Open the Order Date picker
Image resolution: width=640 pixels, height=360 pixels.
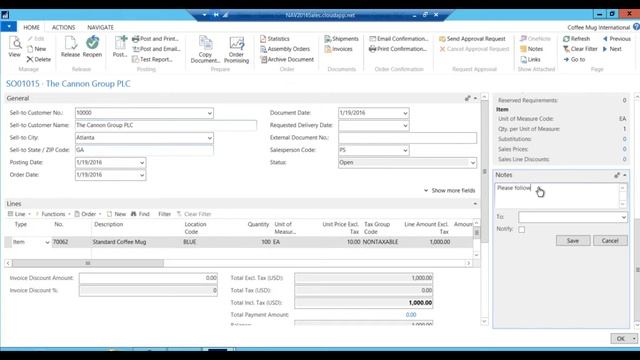point(142,175)
